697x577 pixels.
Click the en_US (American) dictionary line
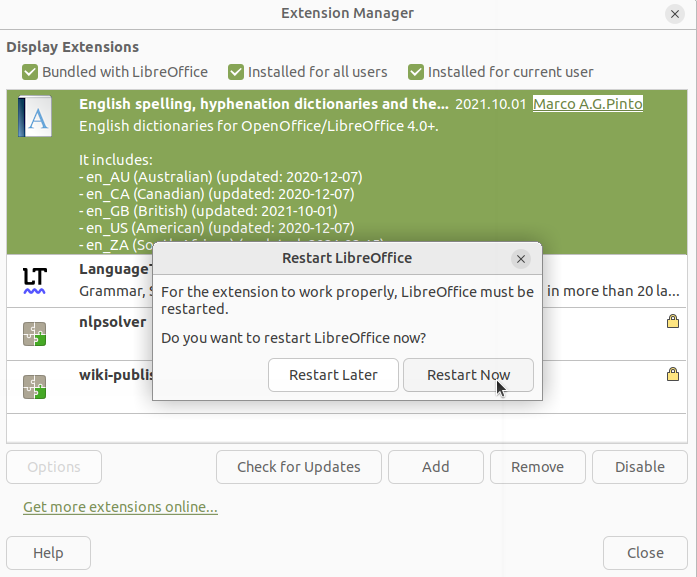tap(216, 228)
